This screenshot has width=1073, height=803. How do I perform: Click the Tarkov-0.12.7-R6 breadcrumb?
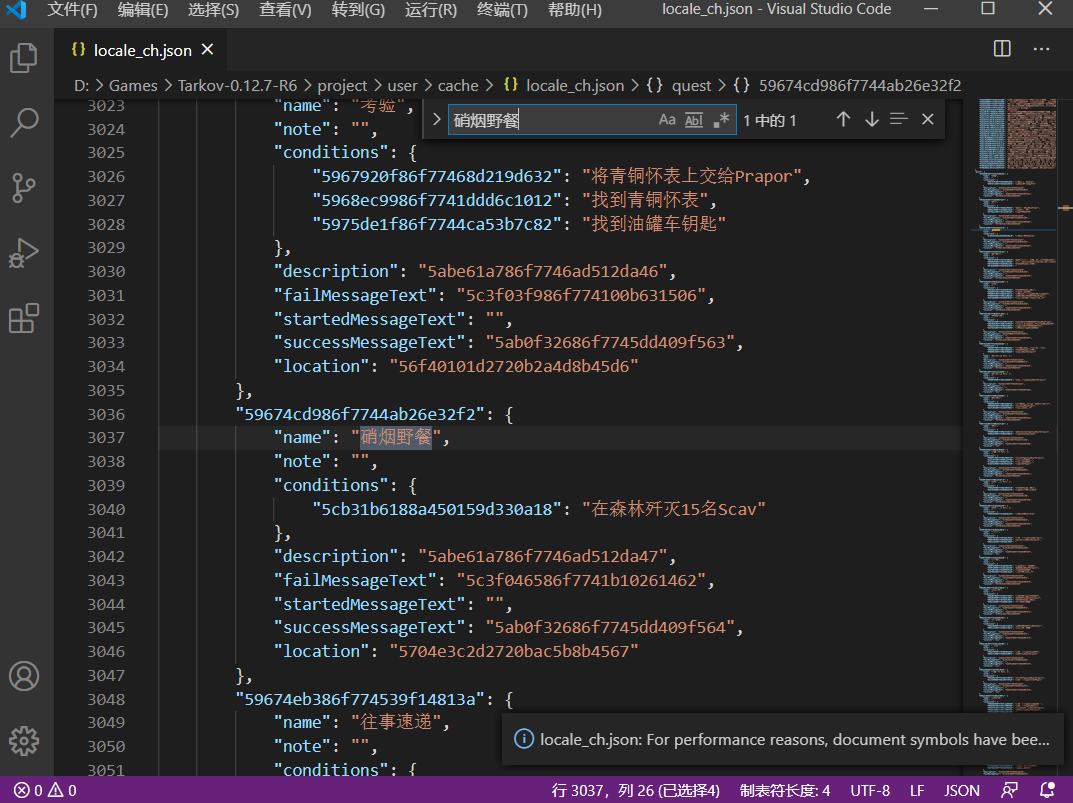coord(237,86)
